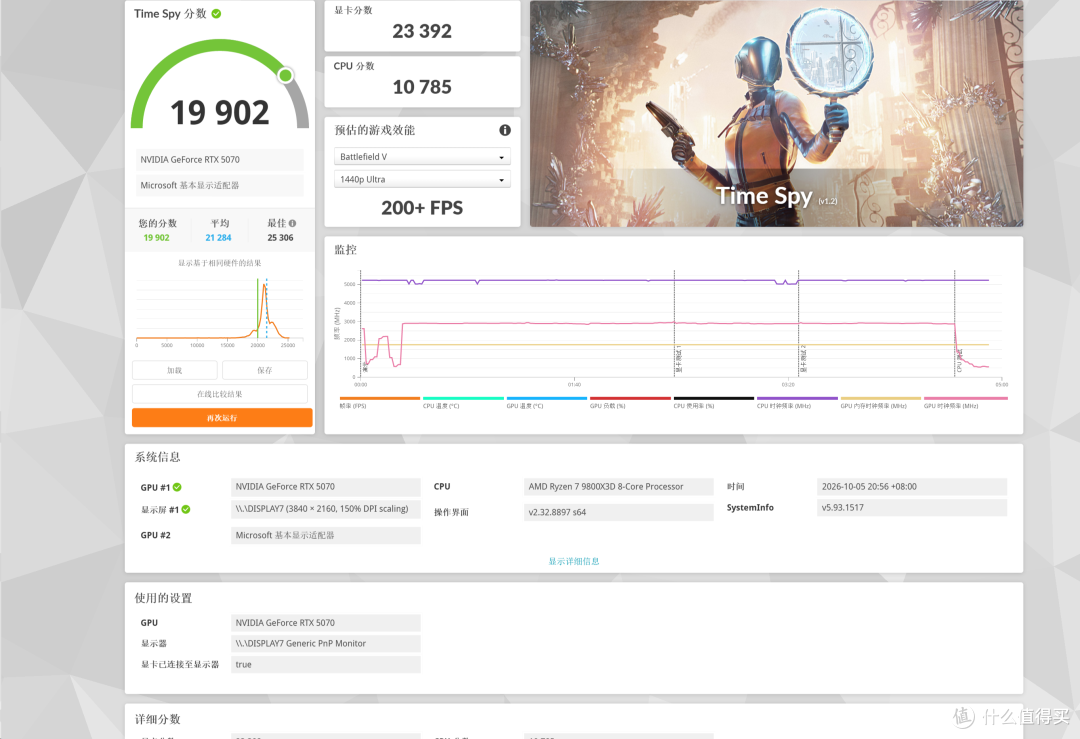Click the best score 25 306
1080x739 pixels.
point(280,238)
